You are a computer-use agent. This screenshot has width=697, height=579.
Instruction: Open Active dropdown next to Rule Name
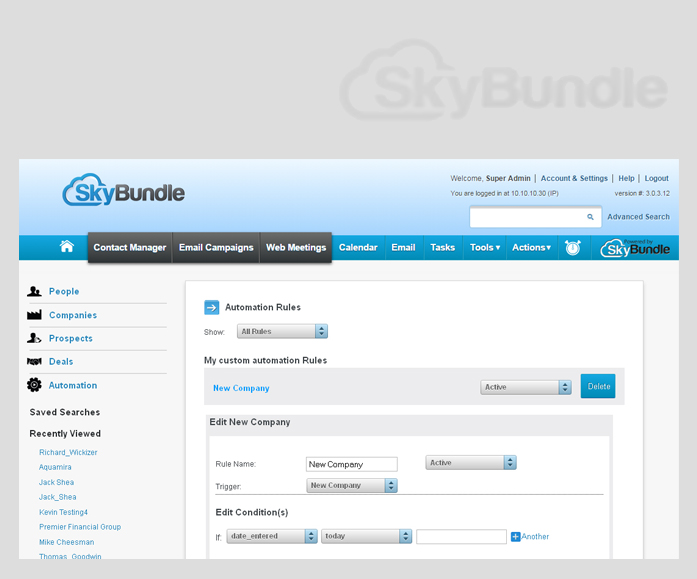click(471, 463)
